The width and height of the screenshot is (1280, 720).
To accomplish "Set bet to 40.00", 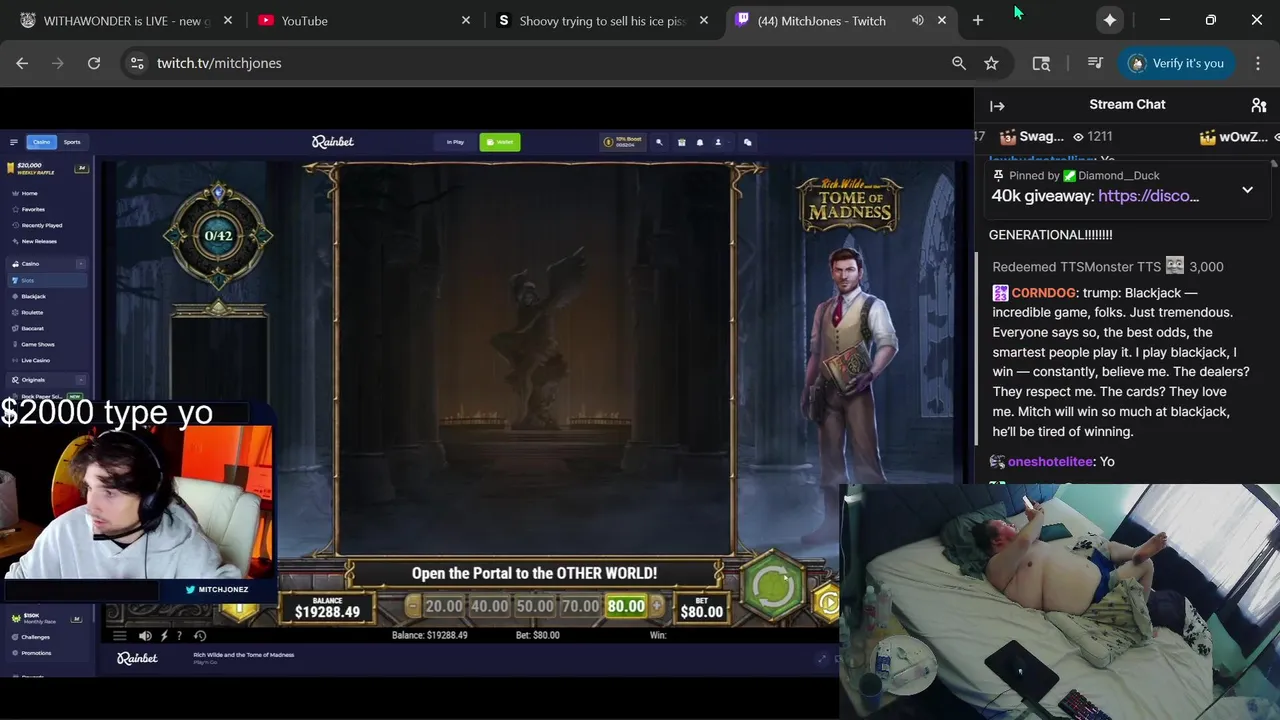I will tap(489, 606).
